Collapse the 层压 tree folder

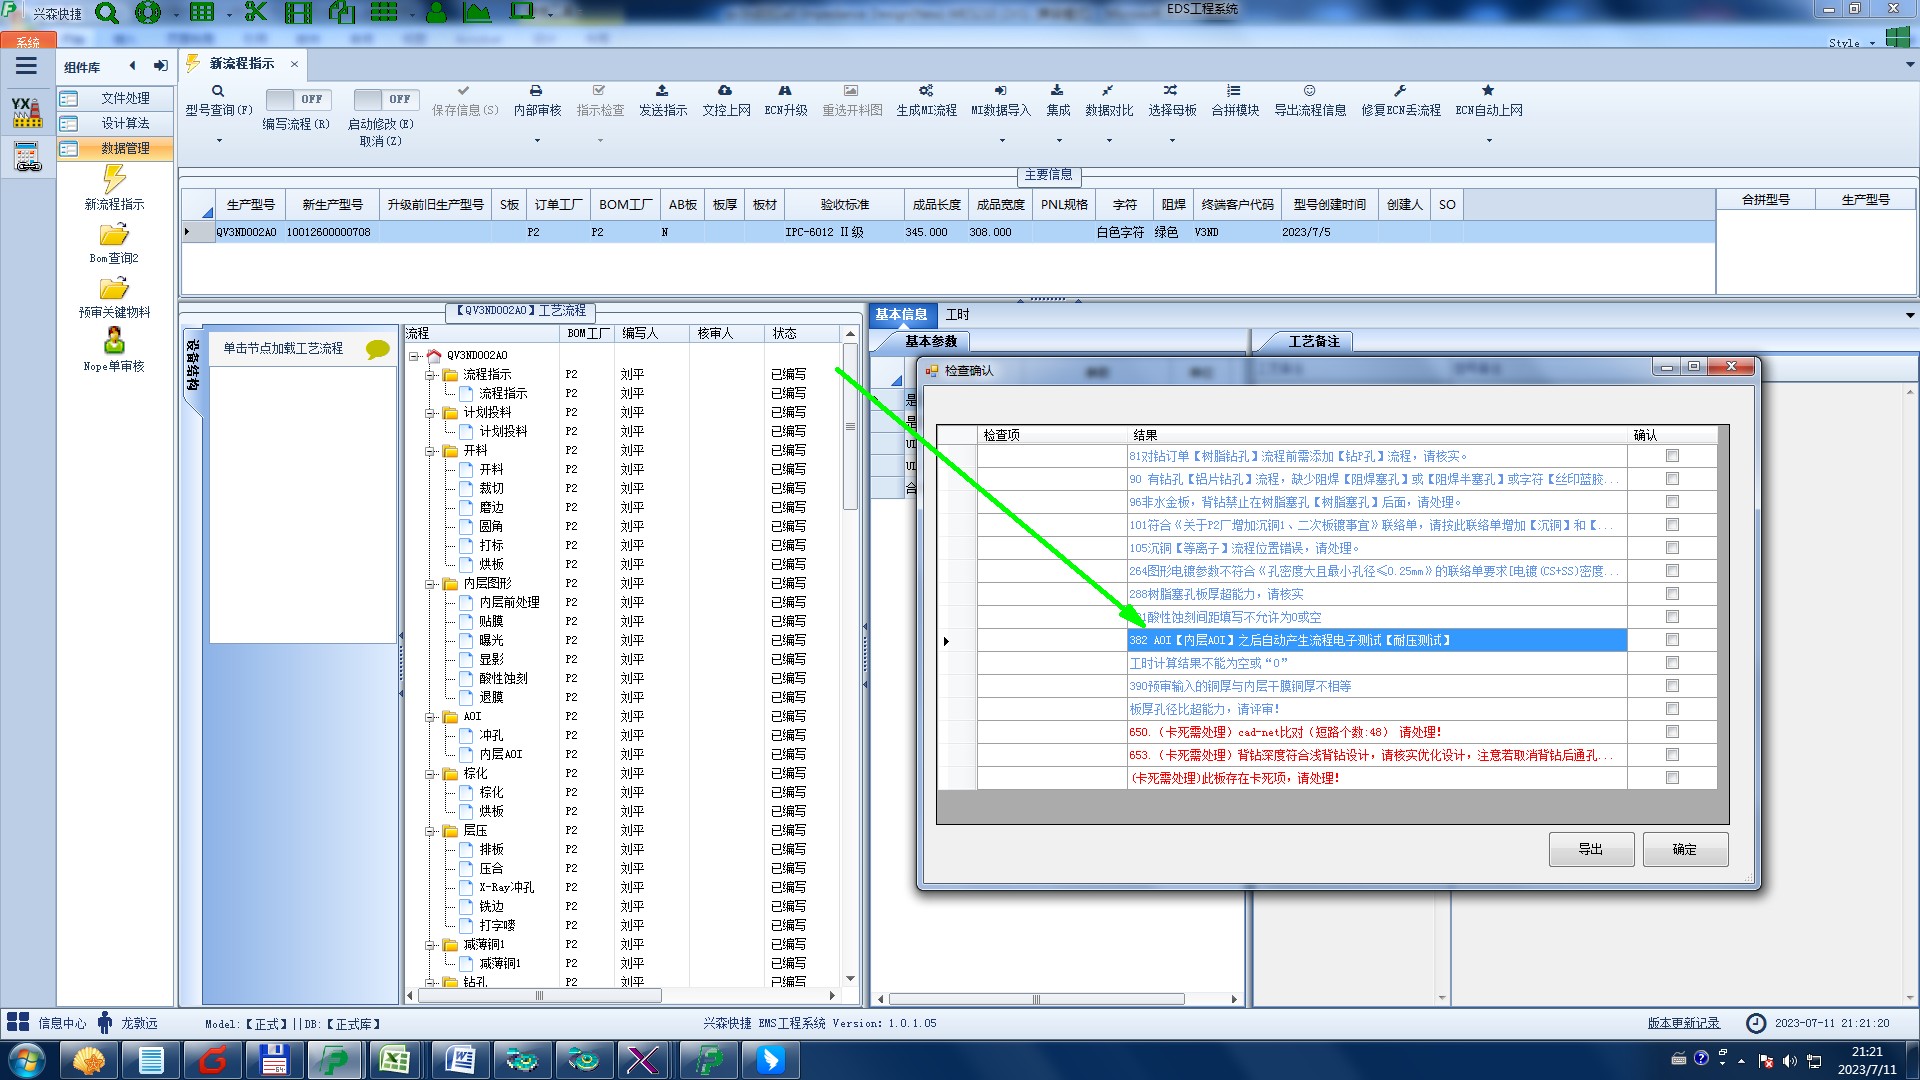(x=430, y=831)
